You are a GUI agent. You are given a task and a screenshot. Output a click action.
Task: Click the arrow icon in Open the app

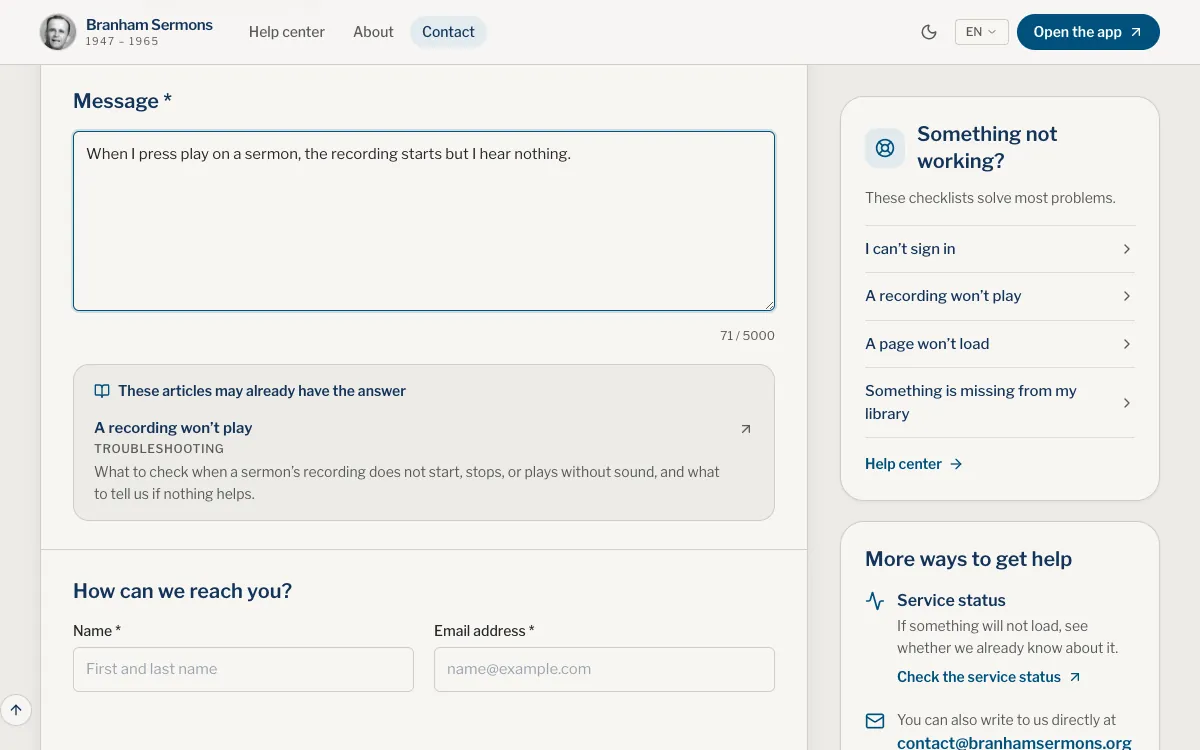pos(1136,32)
